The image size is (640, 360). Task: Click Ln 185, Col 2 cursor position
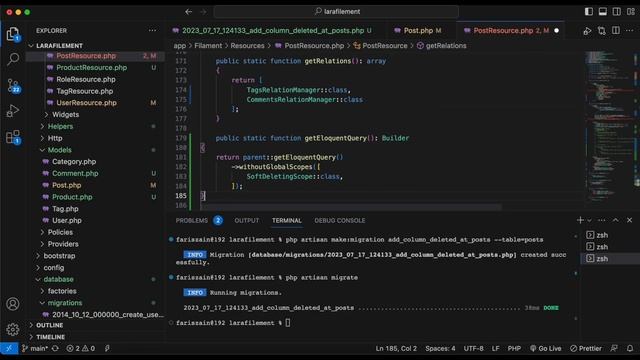(396, 349)
